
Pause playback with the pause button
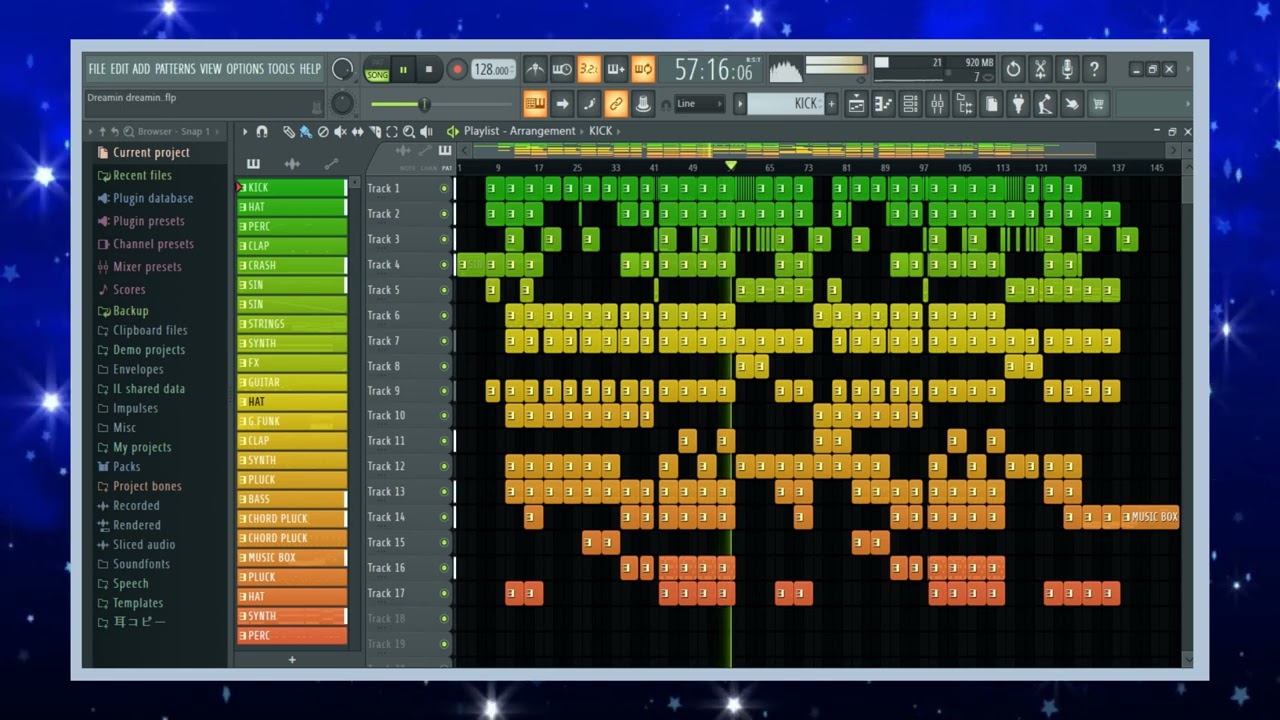[403, 69]
